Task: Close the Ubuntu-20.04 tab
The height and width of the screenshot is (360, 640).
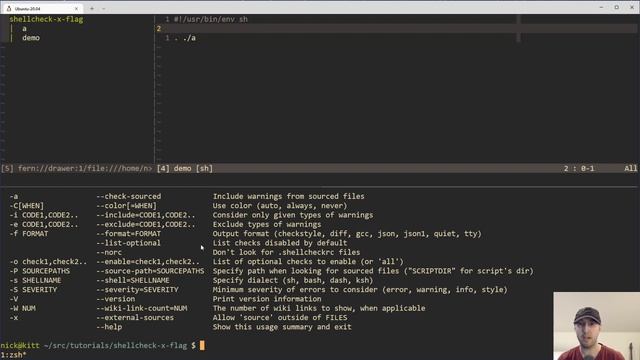Action: [76, 9]
